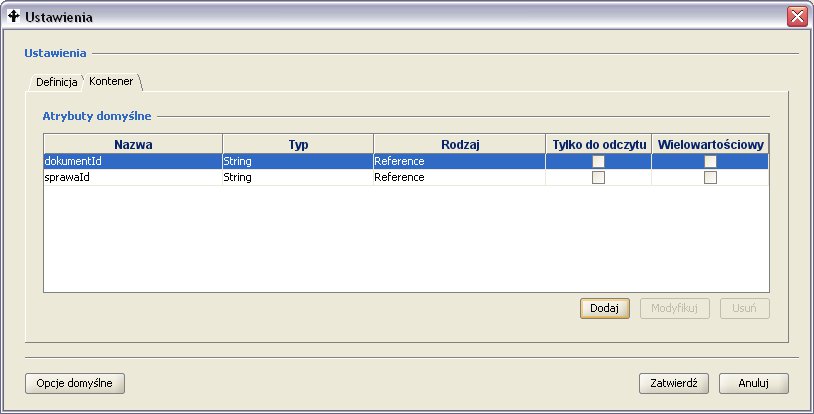Confirm settings with Zatwierdź button
The height and width of the screenshot is (414, 814).
(x=674, y=383)
